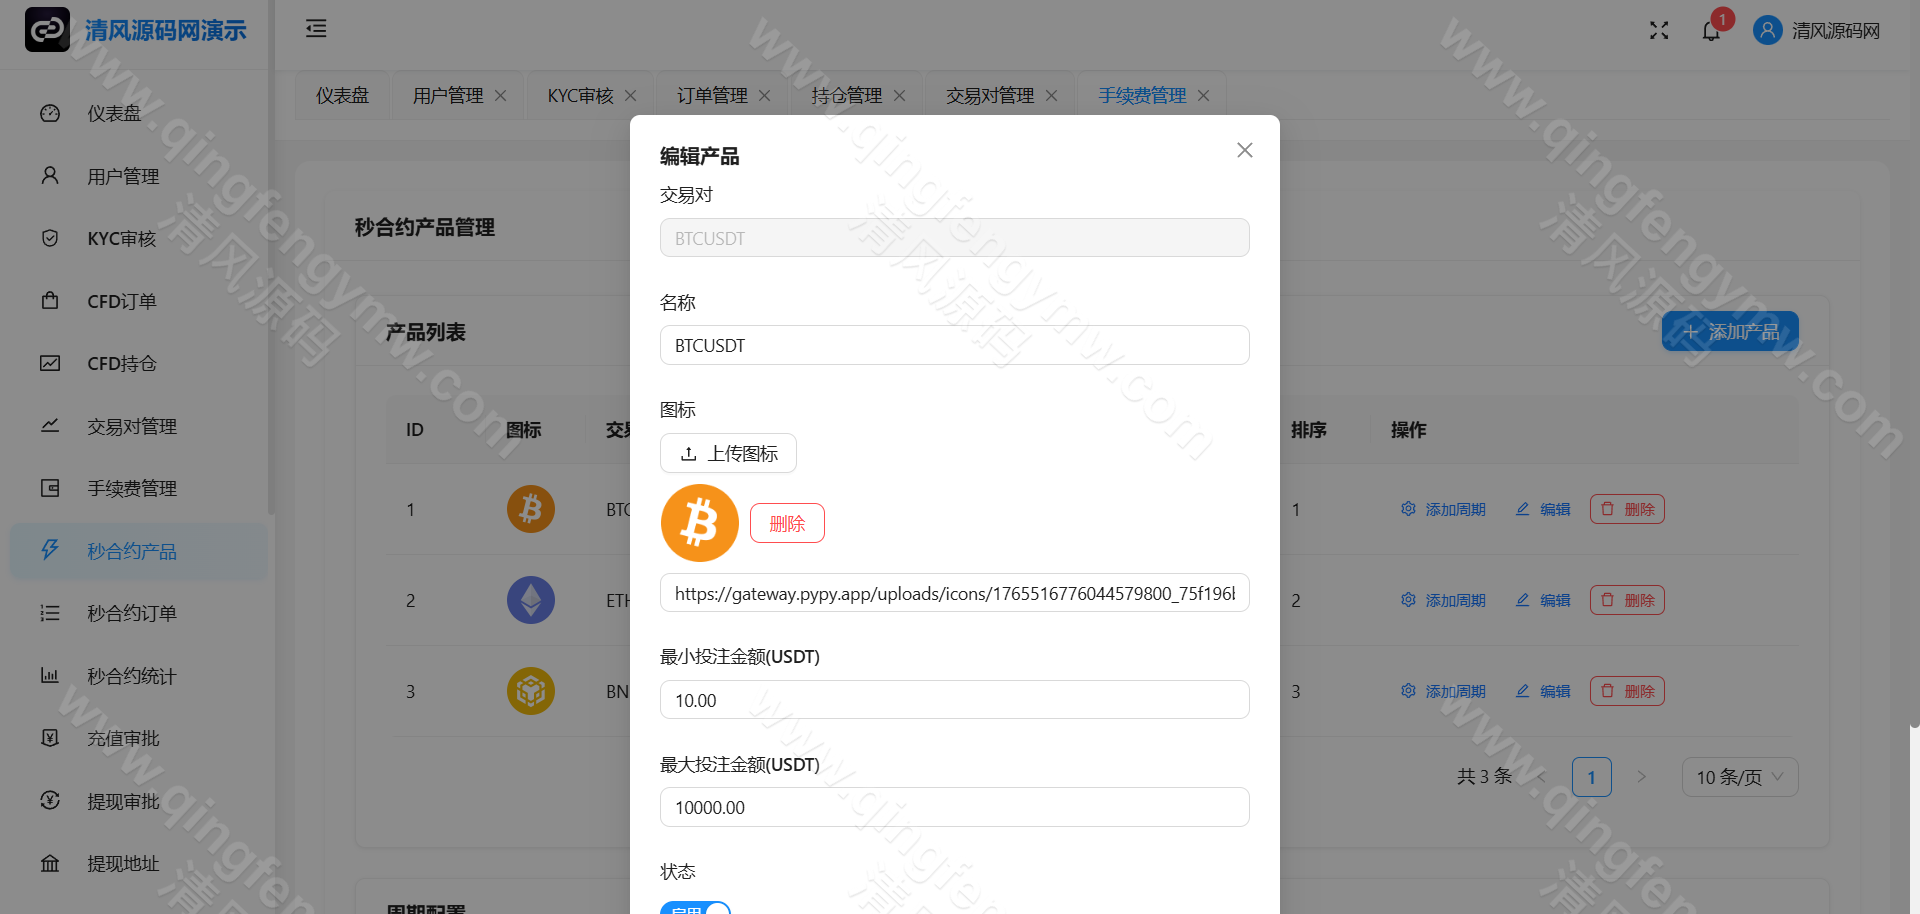Select the 秒合约统计 chart icon
Image resolution: width=1920 pixels, height=914 pixels.
(x=50, y=676)
